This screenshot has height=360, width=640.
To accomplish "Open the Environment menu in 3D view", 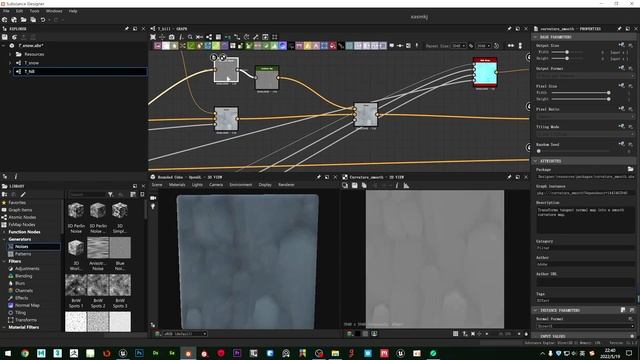I will click(240, 185).
